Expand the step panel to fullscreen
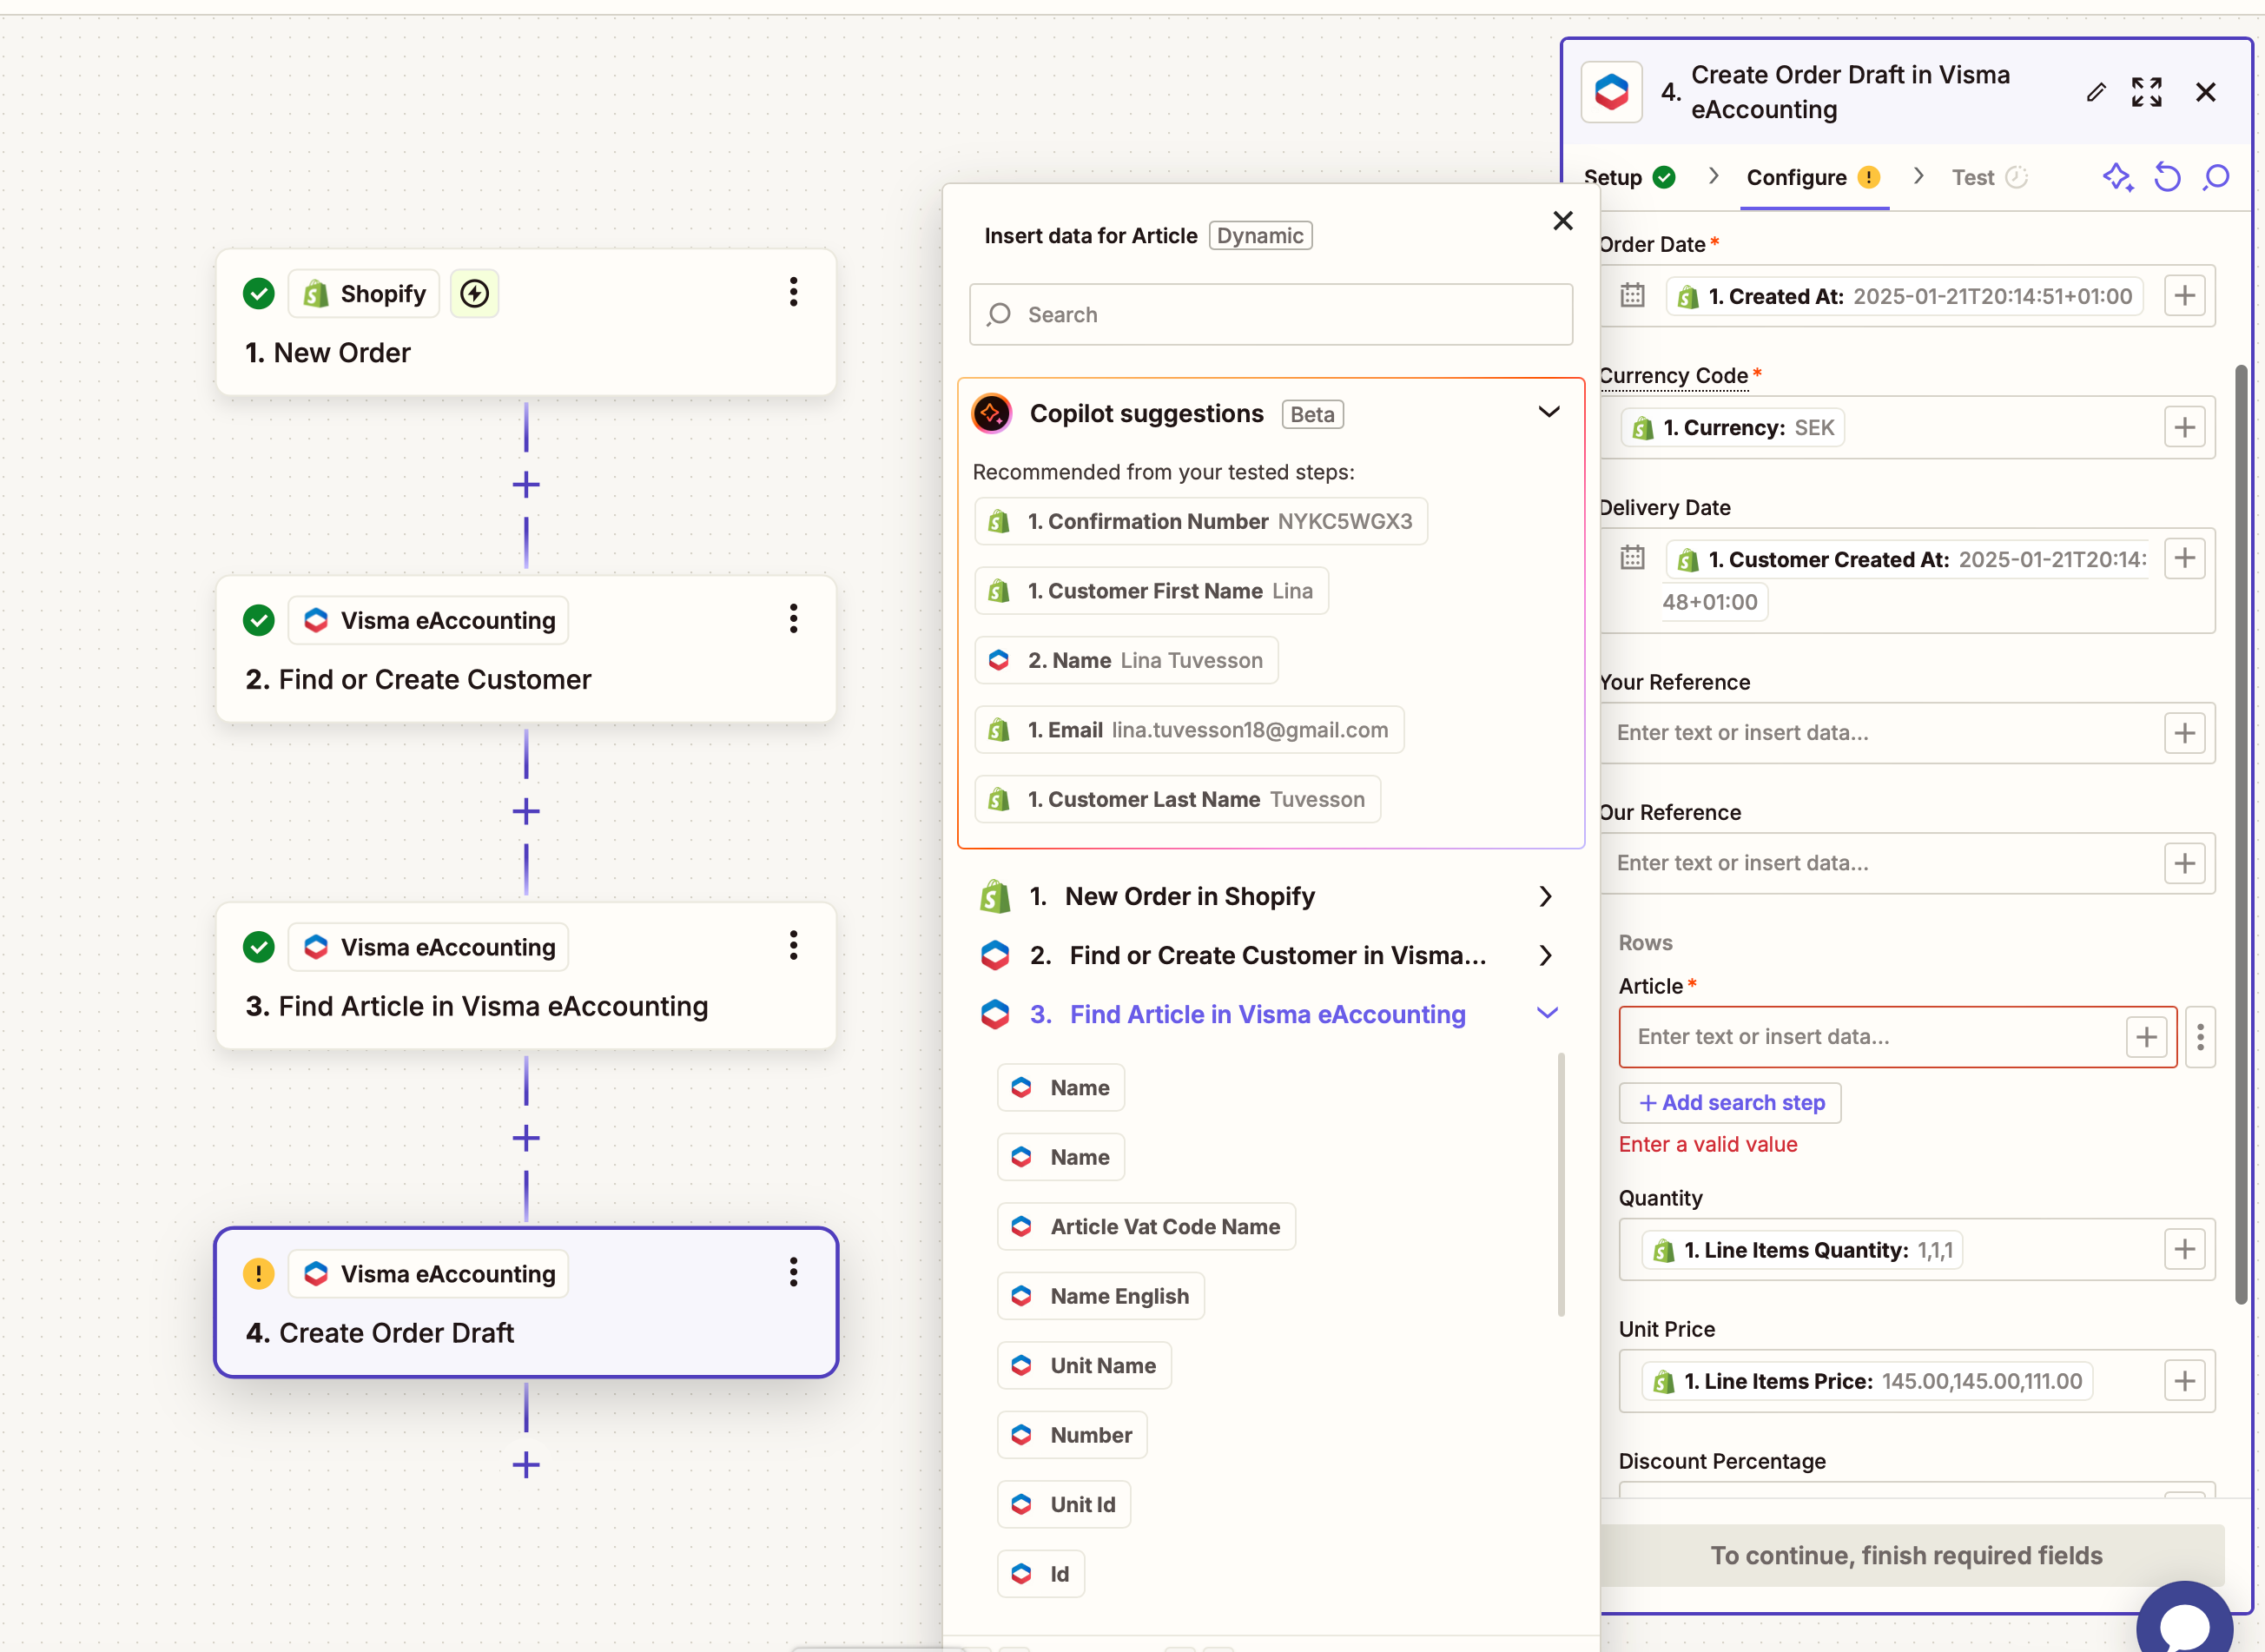The width and height of the screenshot is (2265, 1652). pos(2146,92)
